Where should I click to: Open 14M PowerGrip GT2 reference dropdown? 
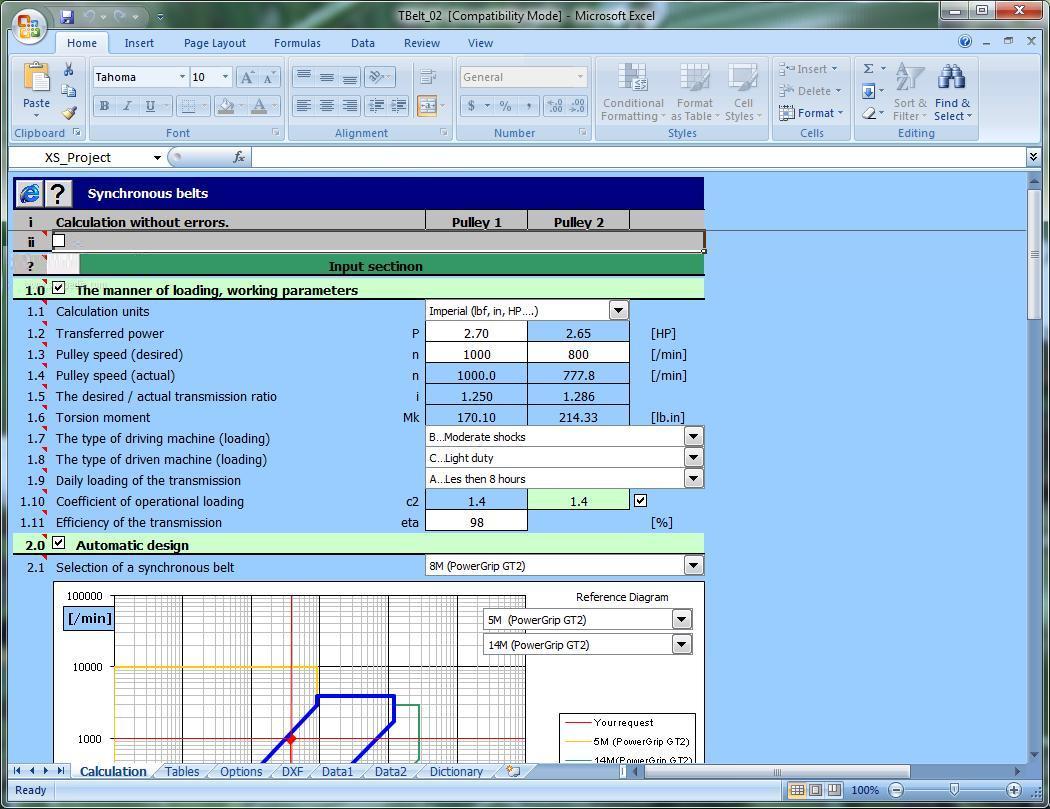682,644
